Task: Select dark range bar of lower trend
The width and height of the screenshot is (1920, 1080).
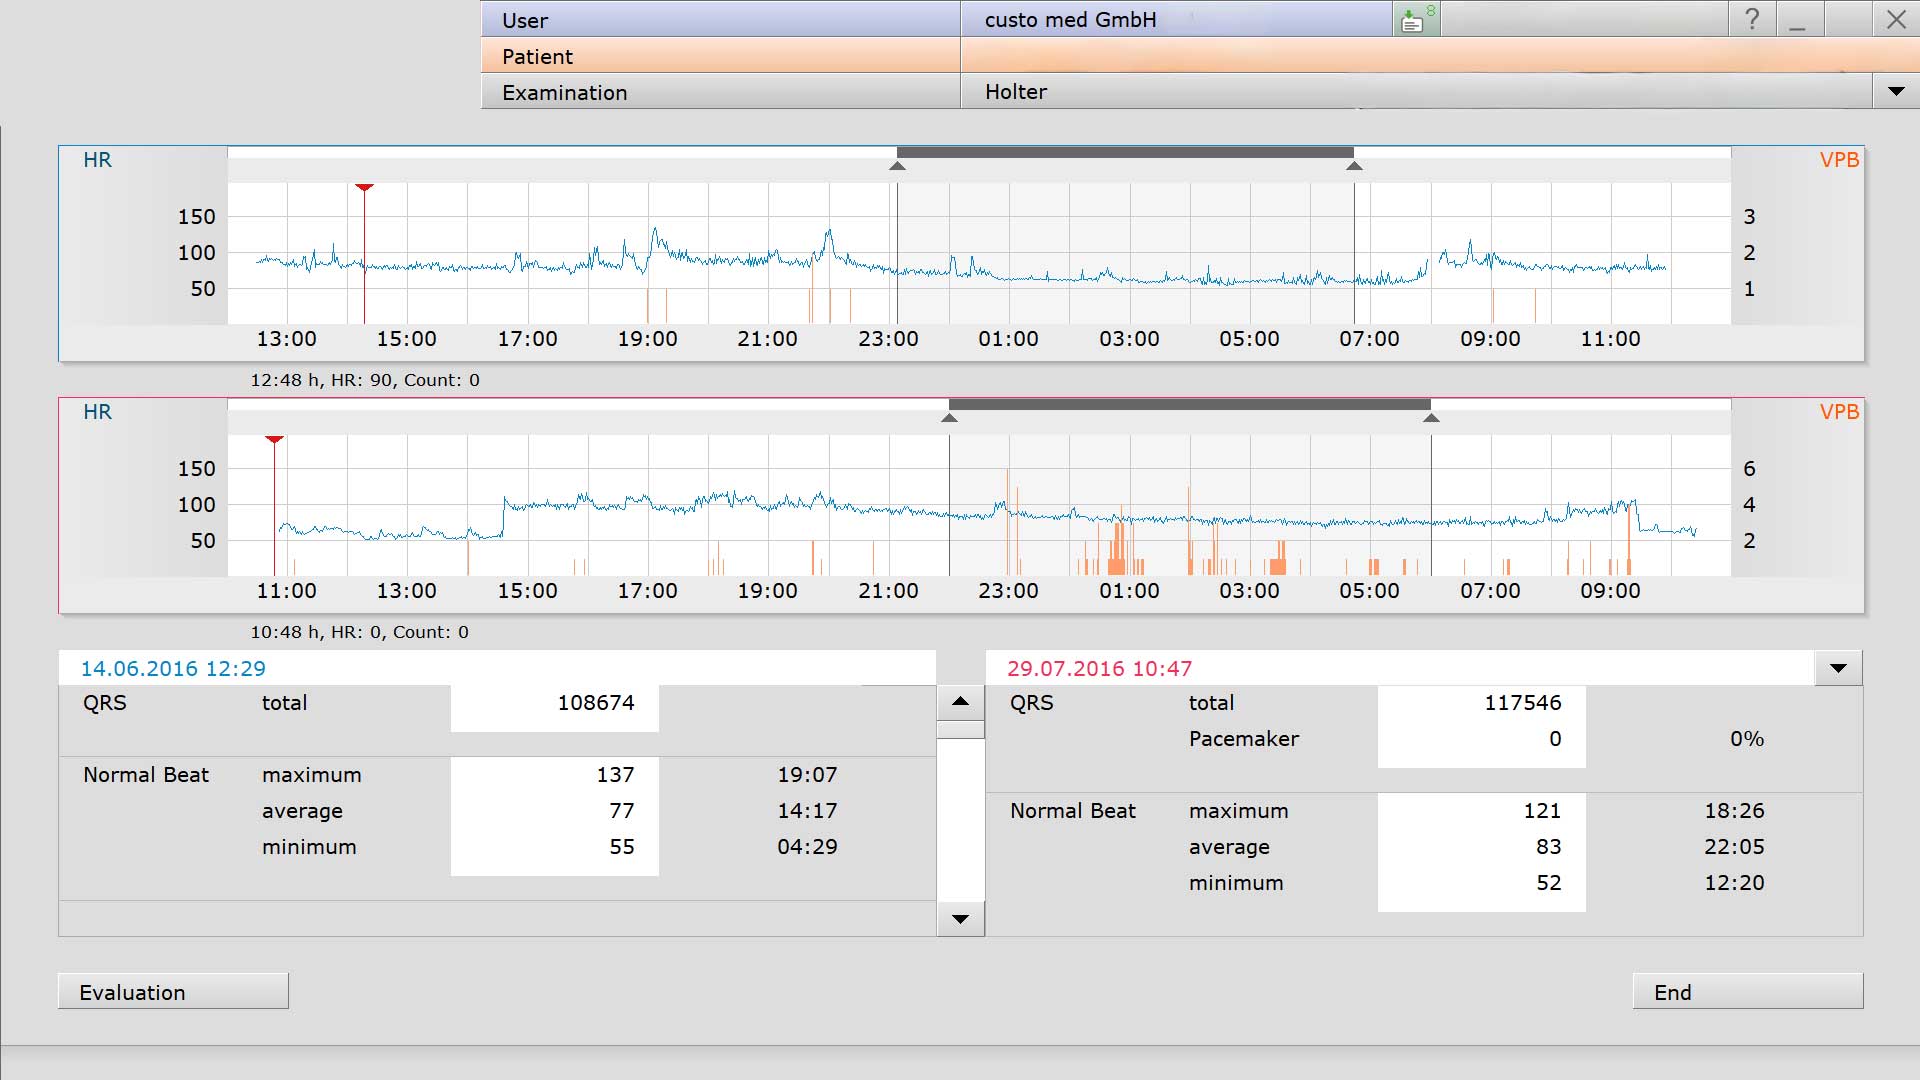Action: [x=1190, y=405]
